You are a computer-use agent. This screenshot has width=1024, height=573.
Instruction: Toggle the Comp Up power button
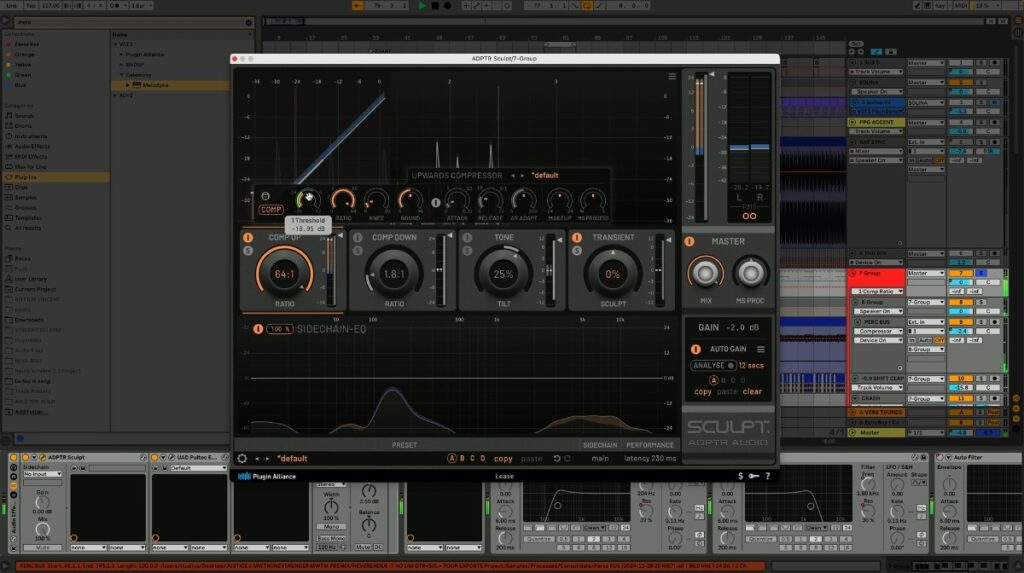tap(247, 238)
